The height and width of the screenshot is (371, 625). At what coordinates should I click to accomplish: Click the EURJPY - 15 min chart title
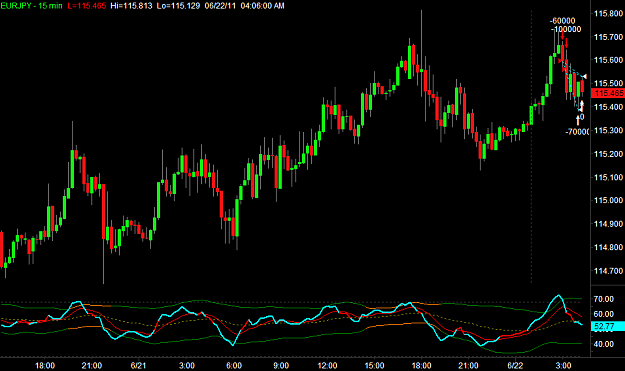click(31, 6)
